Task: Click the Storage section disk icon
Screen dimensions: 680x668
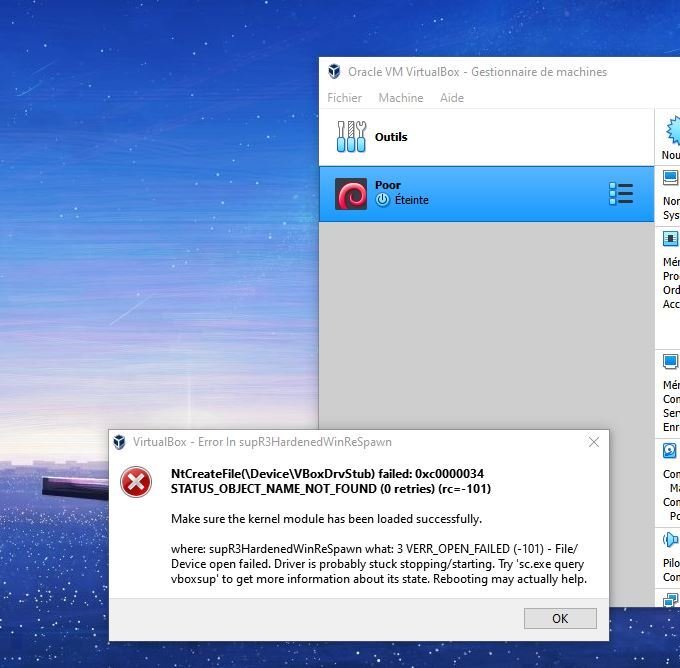Action: (x=670, y=451)
